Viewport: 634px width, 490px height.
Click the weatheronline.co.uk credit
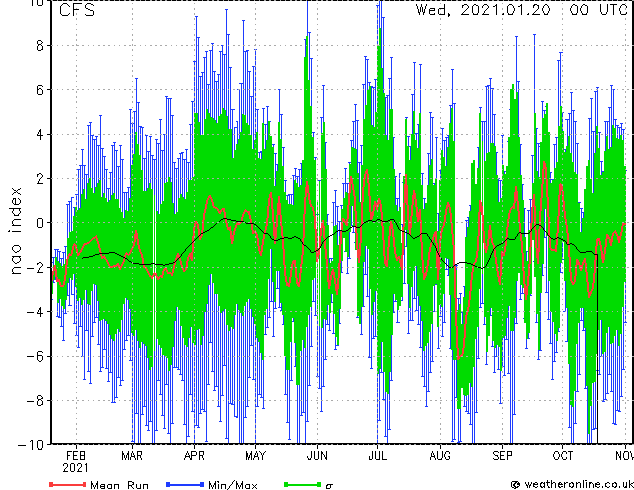pyautogui.click(x=579, y=484)
